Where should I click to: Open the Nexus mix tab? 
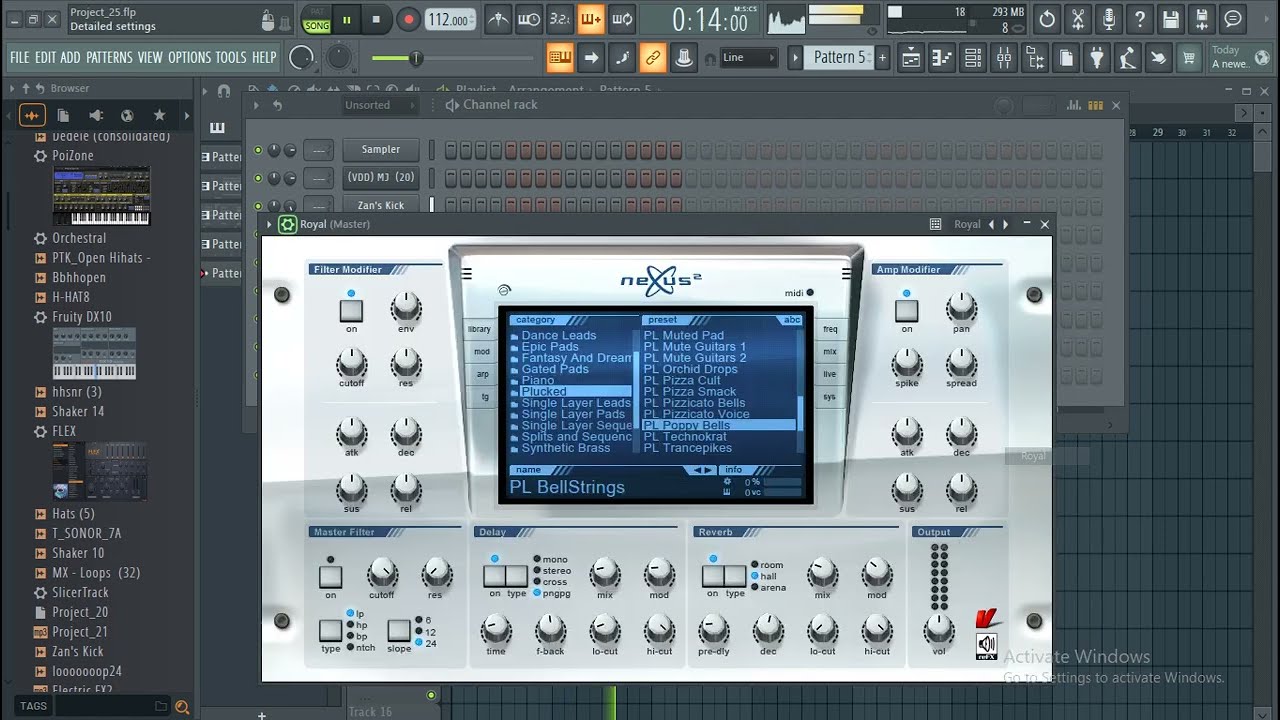pos(830,351)
